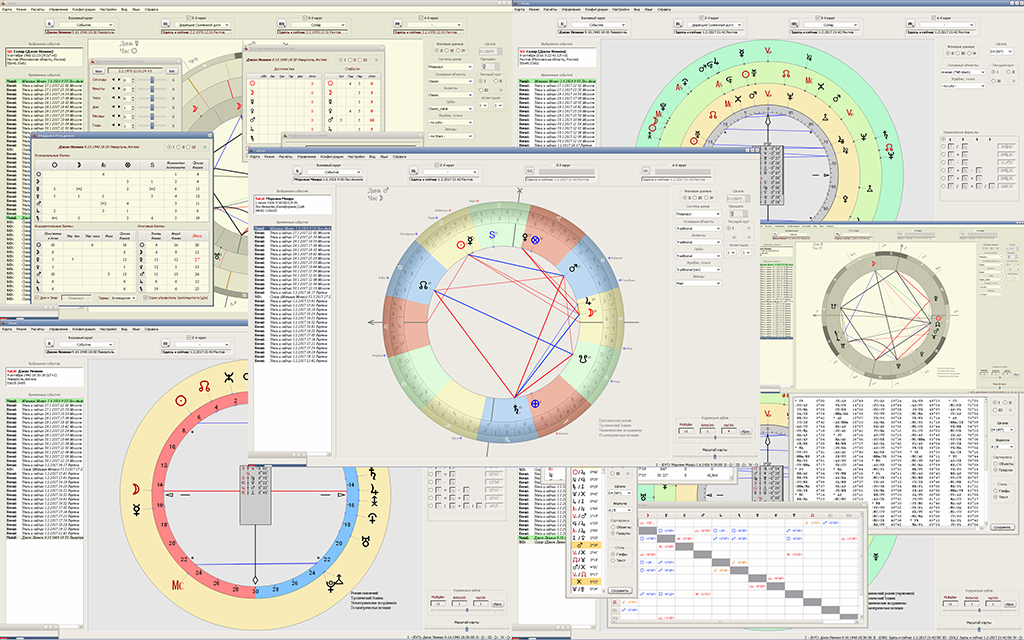The height and width of the screenshot is (640, 1024).
Task: Open Uranian (TNP-black) objects dropdown in top-right window
Action: 963,72
